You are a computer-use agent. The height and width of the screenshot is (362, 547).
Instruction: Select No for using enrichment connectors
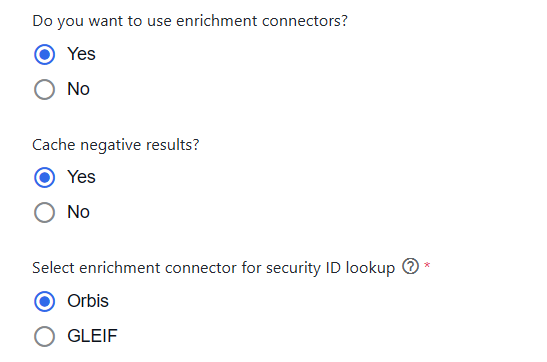tap(44, 89)
